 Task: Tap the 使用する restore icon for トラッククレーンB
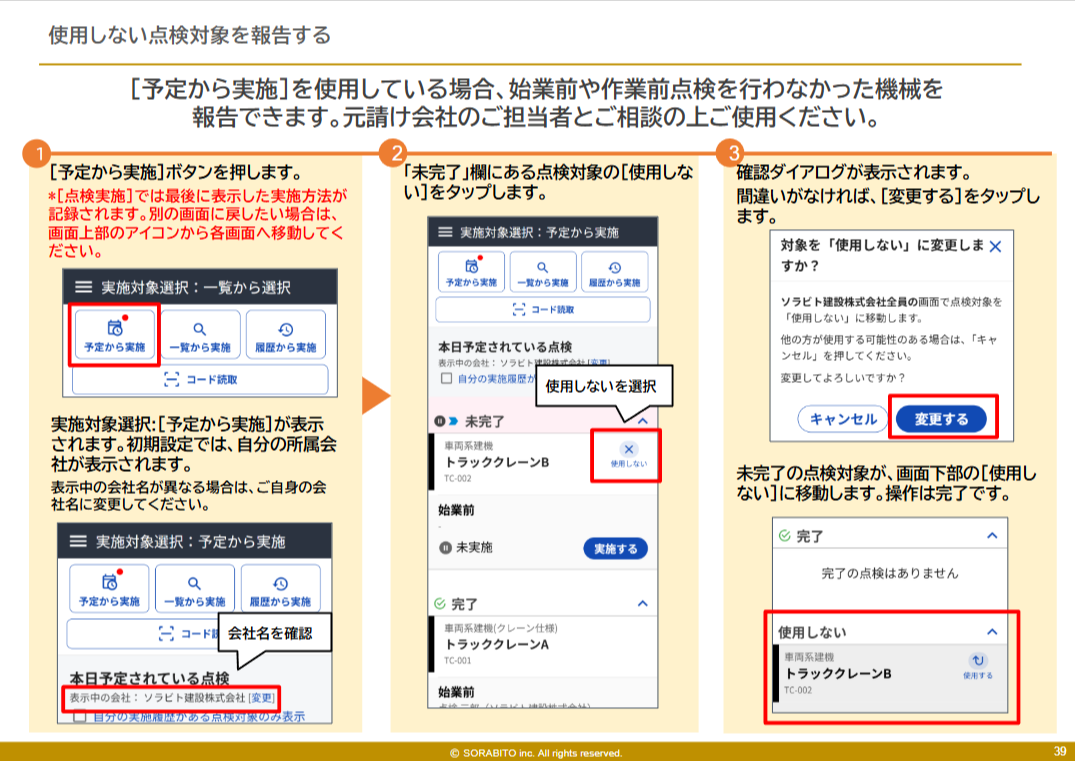pos(977,660)
